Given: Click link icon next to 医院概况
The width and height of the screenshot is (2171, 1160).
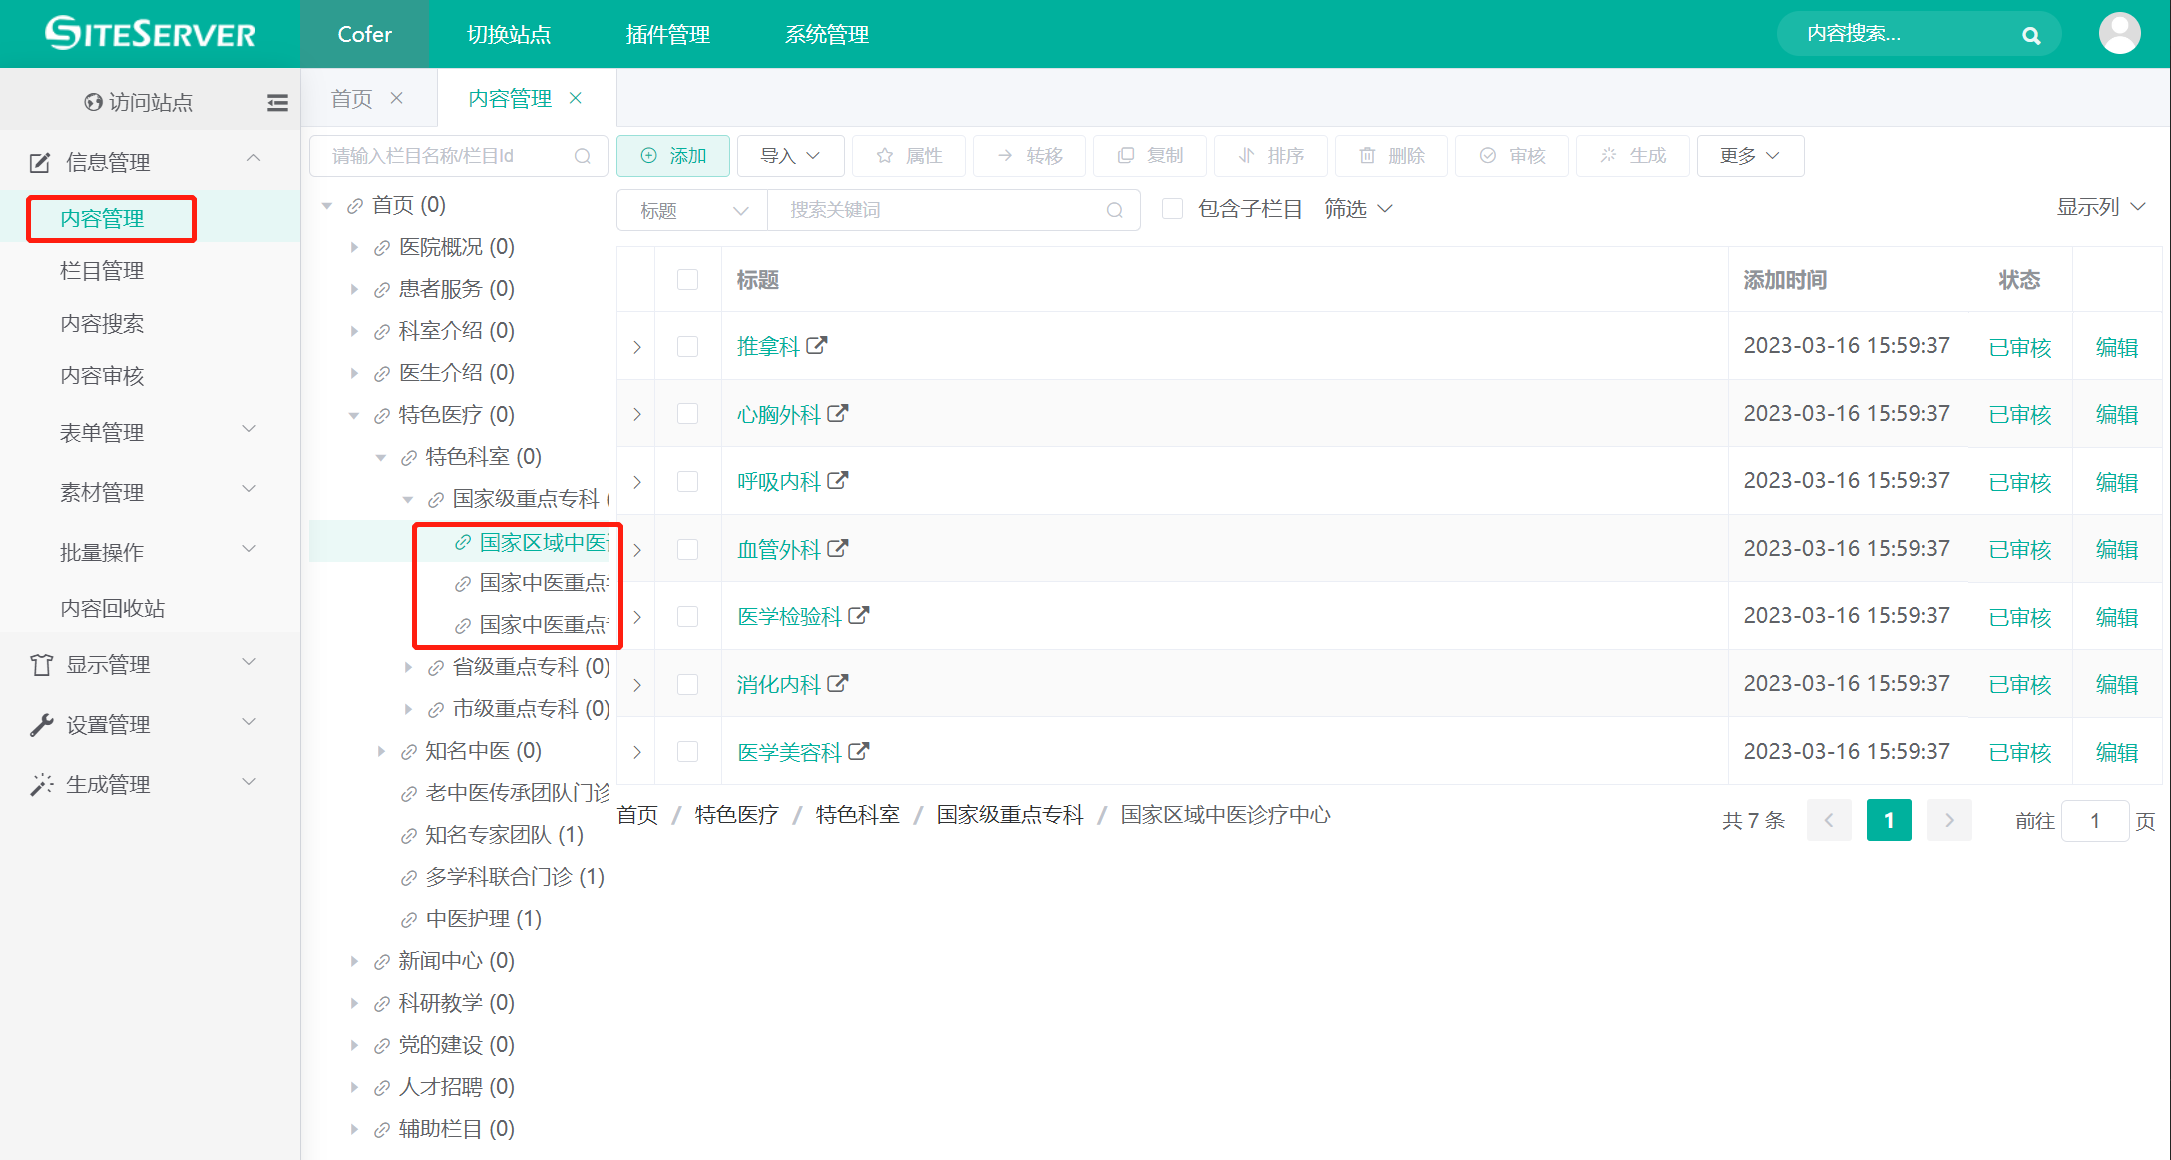Looking at the screenshot, I should click(381, 248).
